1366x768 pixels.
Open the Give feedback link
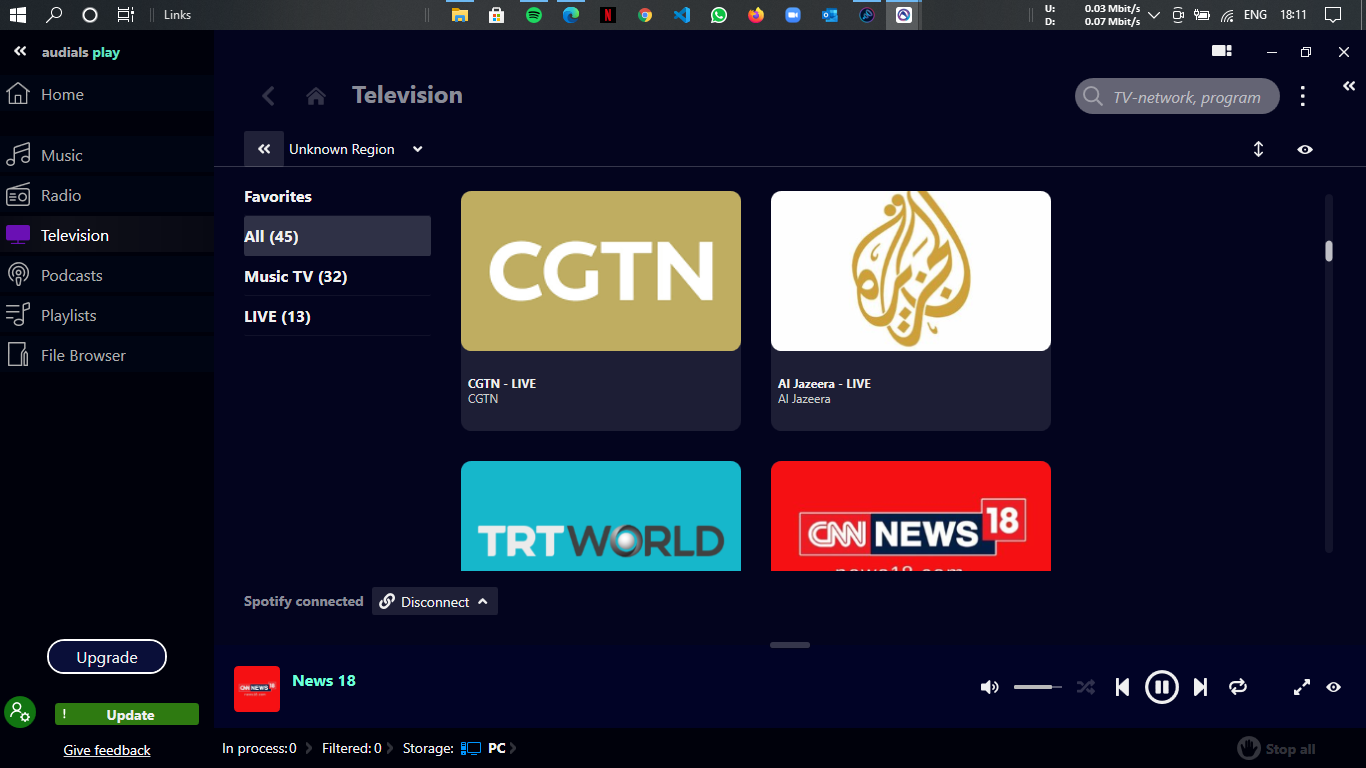coord(107,750)
